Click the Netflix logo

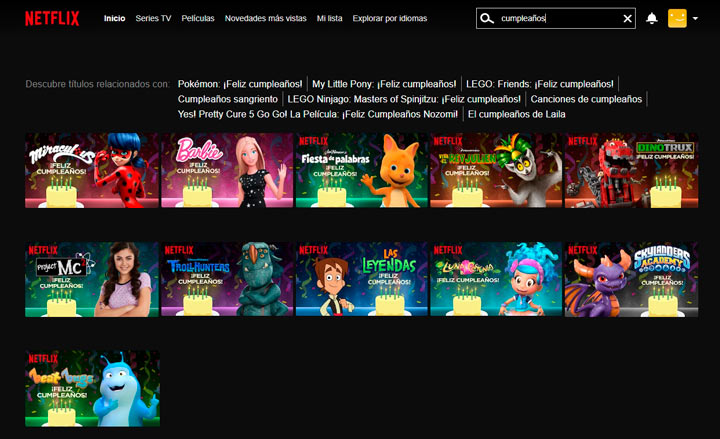coord(52,18)
